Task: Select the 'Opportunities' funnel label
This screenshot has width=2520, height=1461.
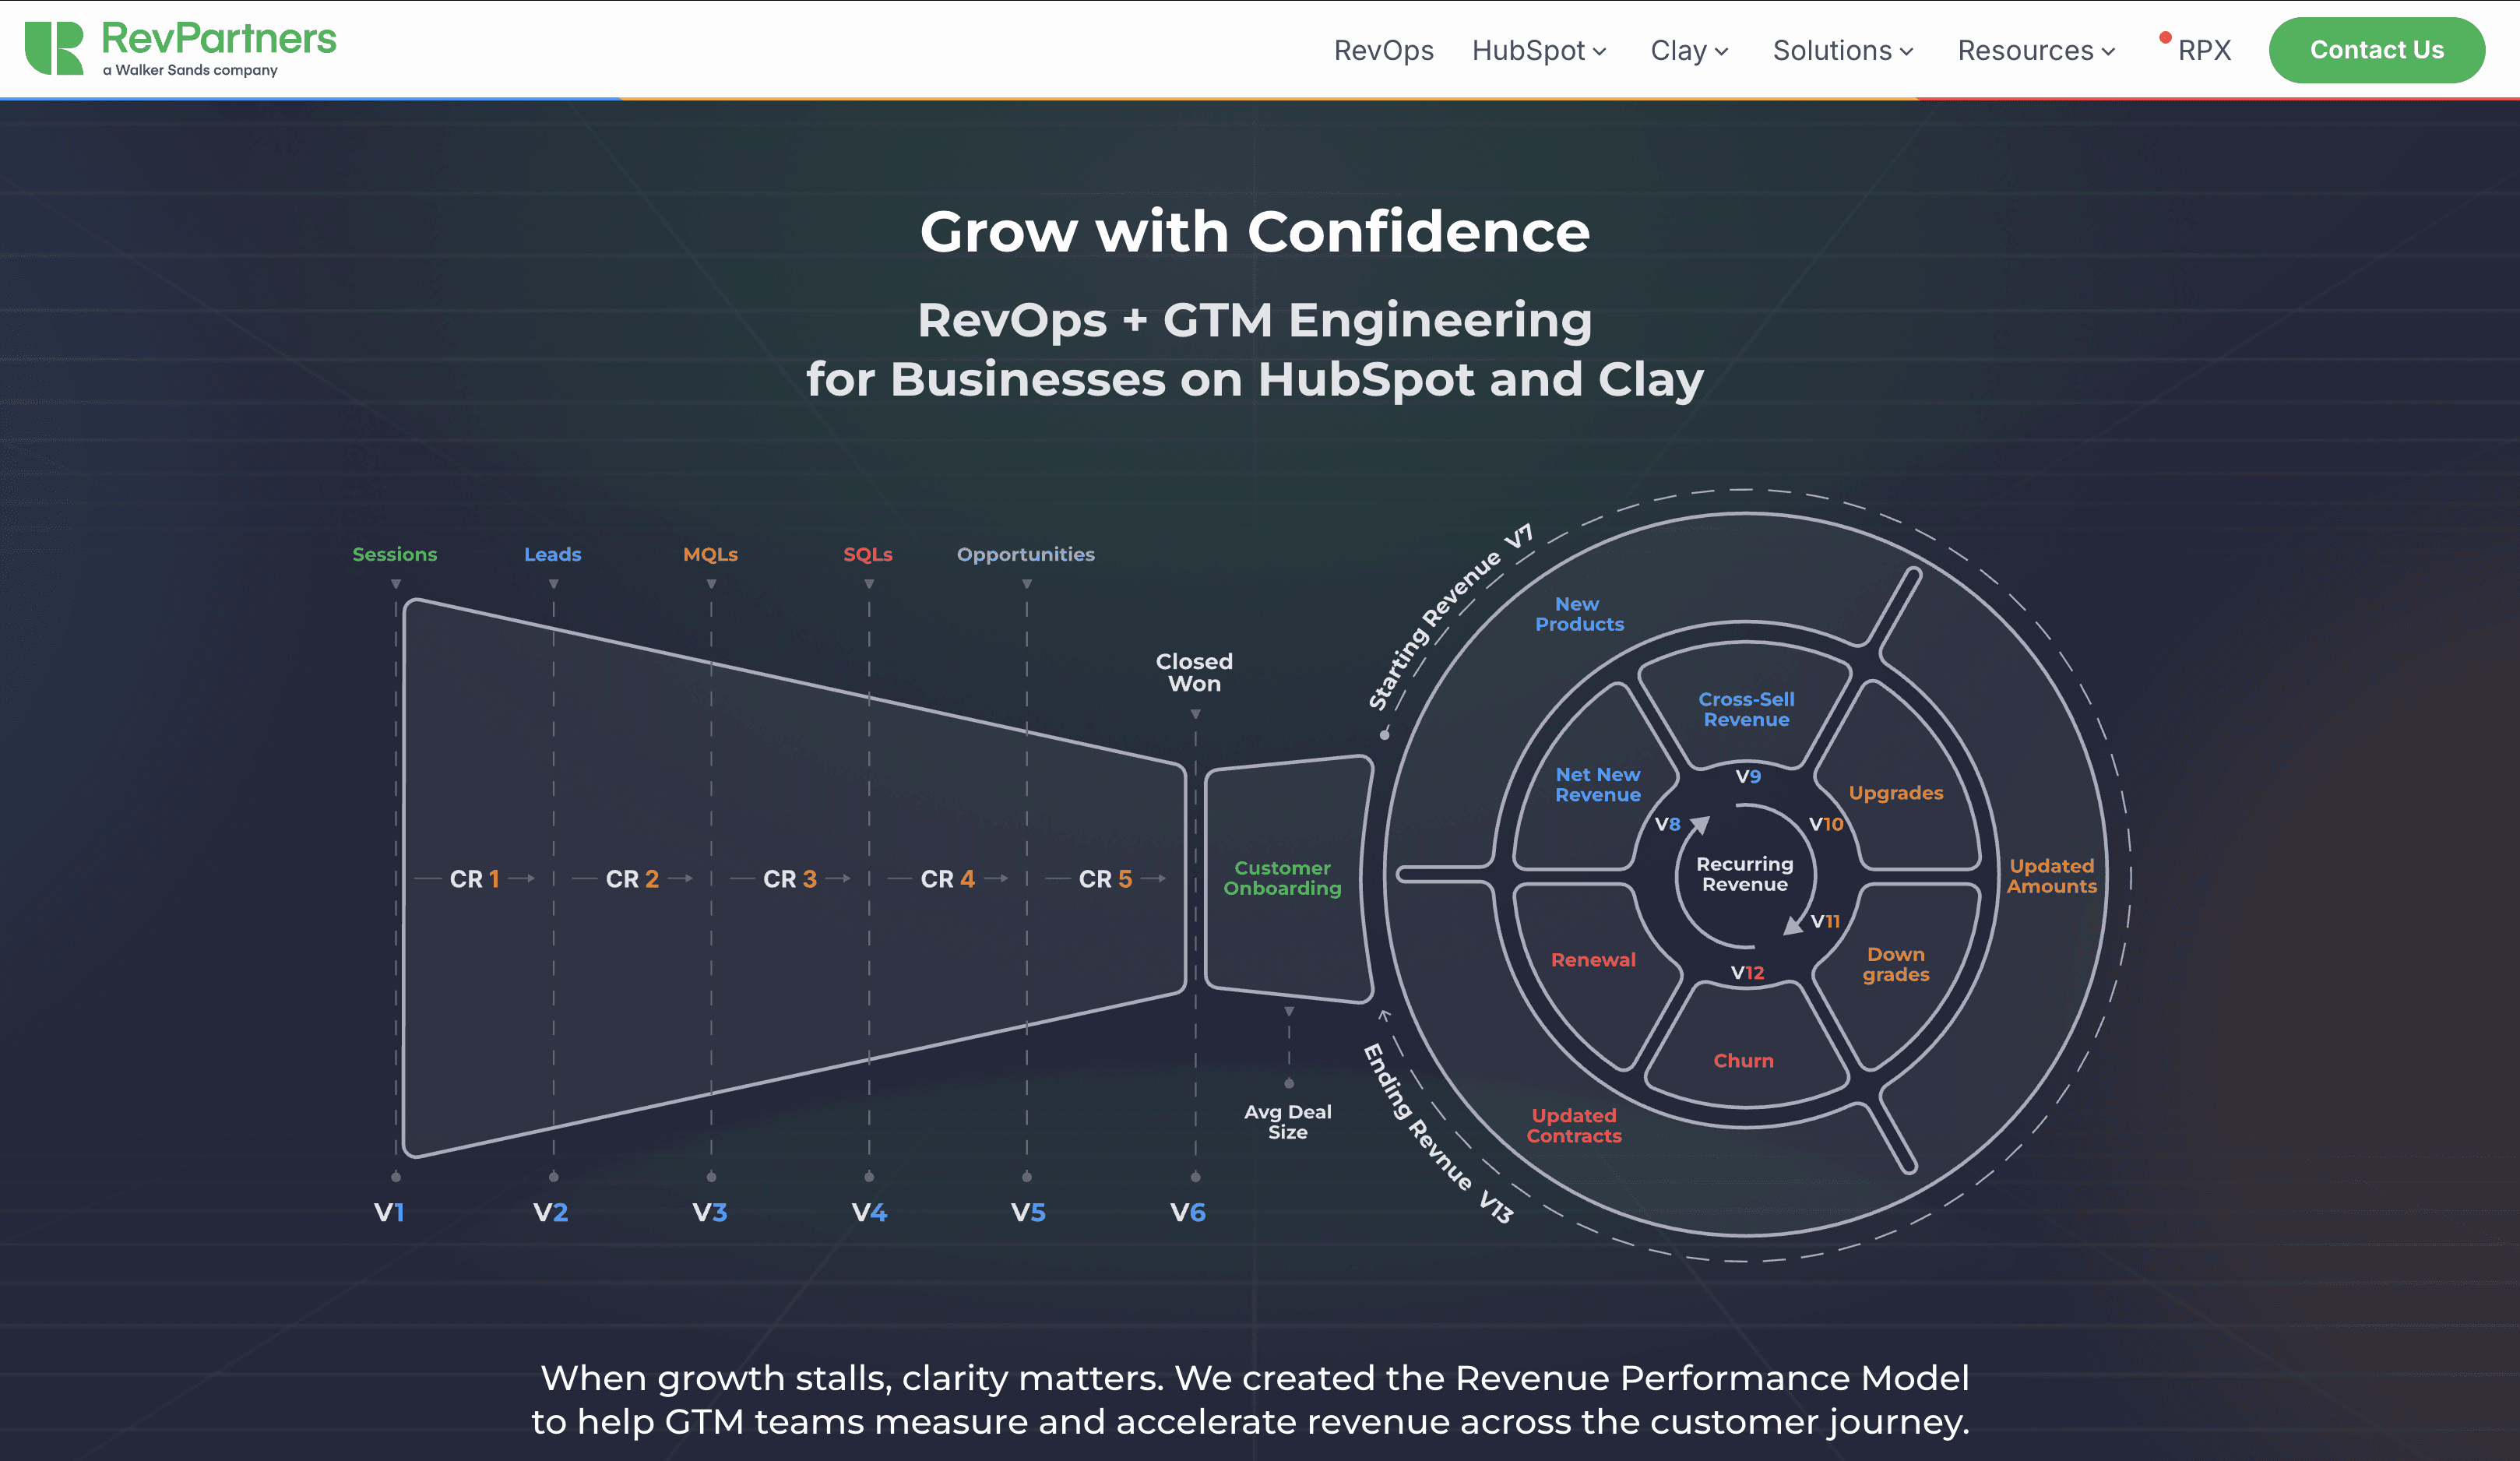Action: (1025, 555)
